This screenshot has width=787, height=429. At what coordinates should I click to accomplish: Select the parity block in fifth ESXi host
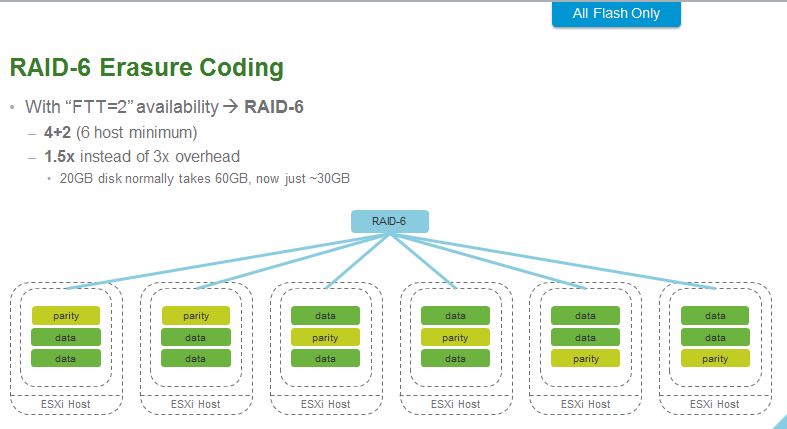coord(586,358)
